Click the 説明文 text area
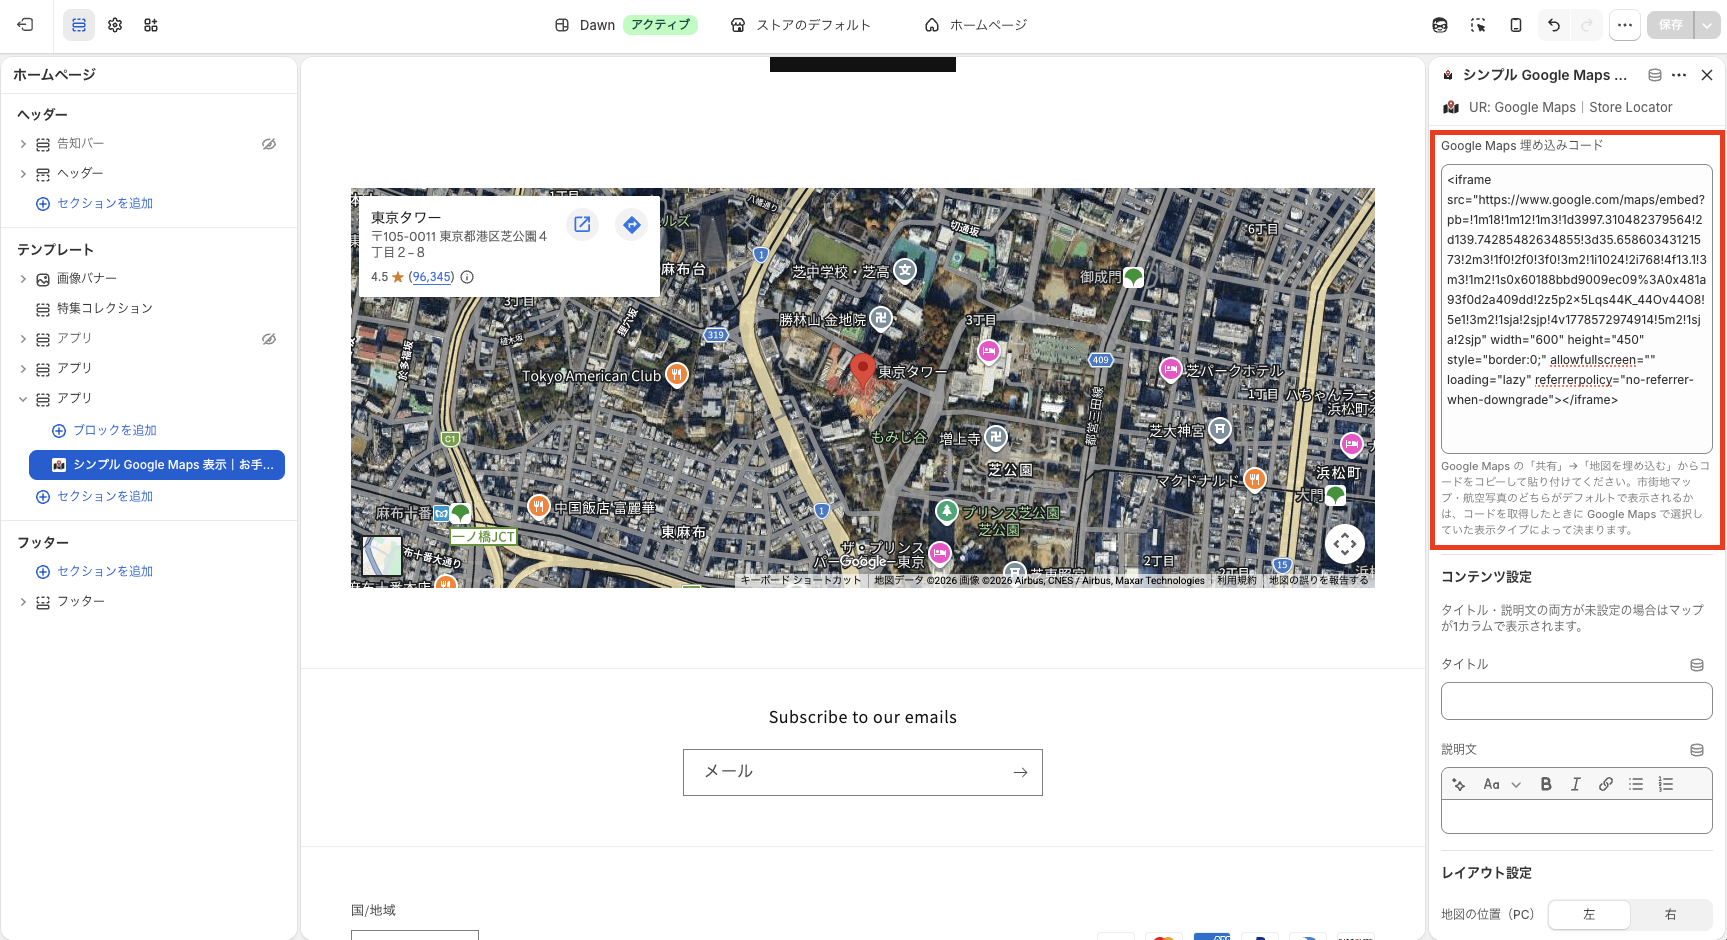The height and width of the screenshot is (940, 1727). pos(1577,817)
